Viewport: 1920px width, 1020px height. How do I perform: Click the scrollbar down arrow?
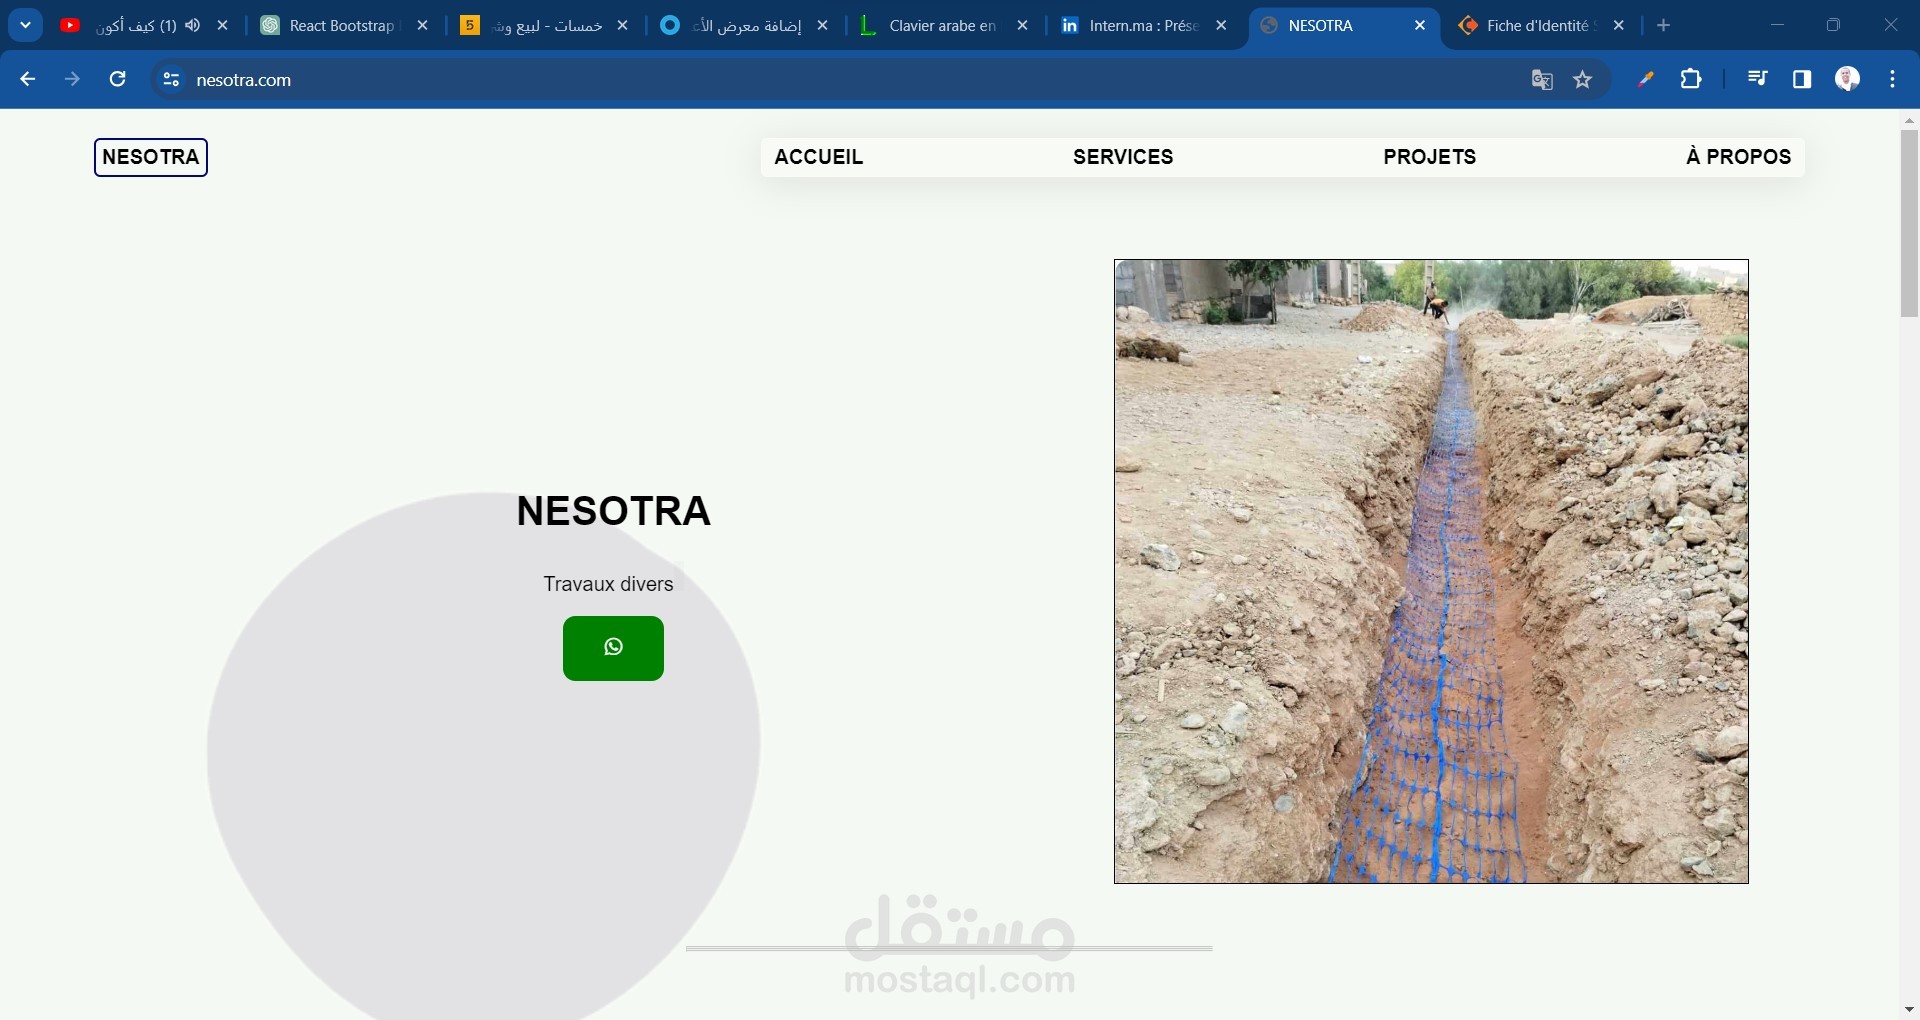(1909, 1010)
